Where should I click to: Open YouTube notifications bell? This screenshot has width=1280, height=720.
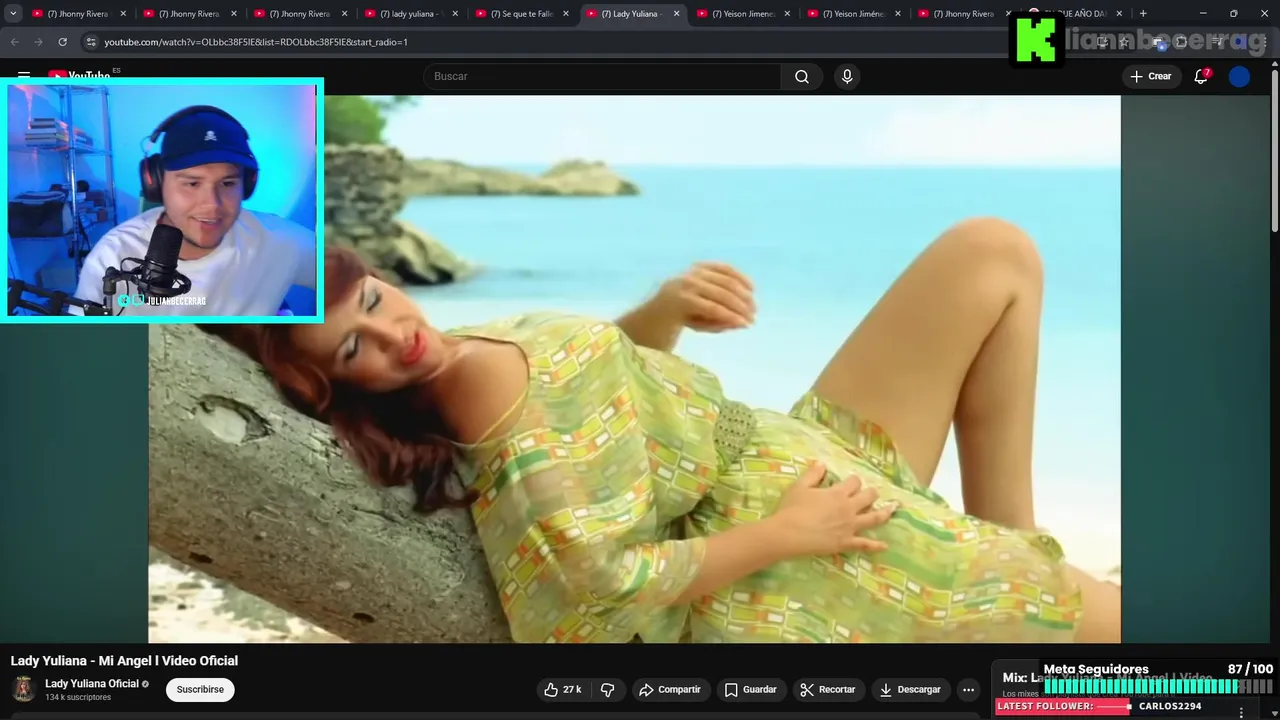[x=1201, y=76]
